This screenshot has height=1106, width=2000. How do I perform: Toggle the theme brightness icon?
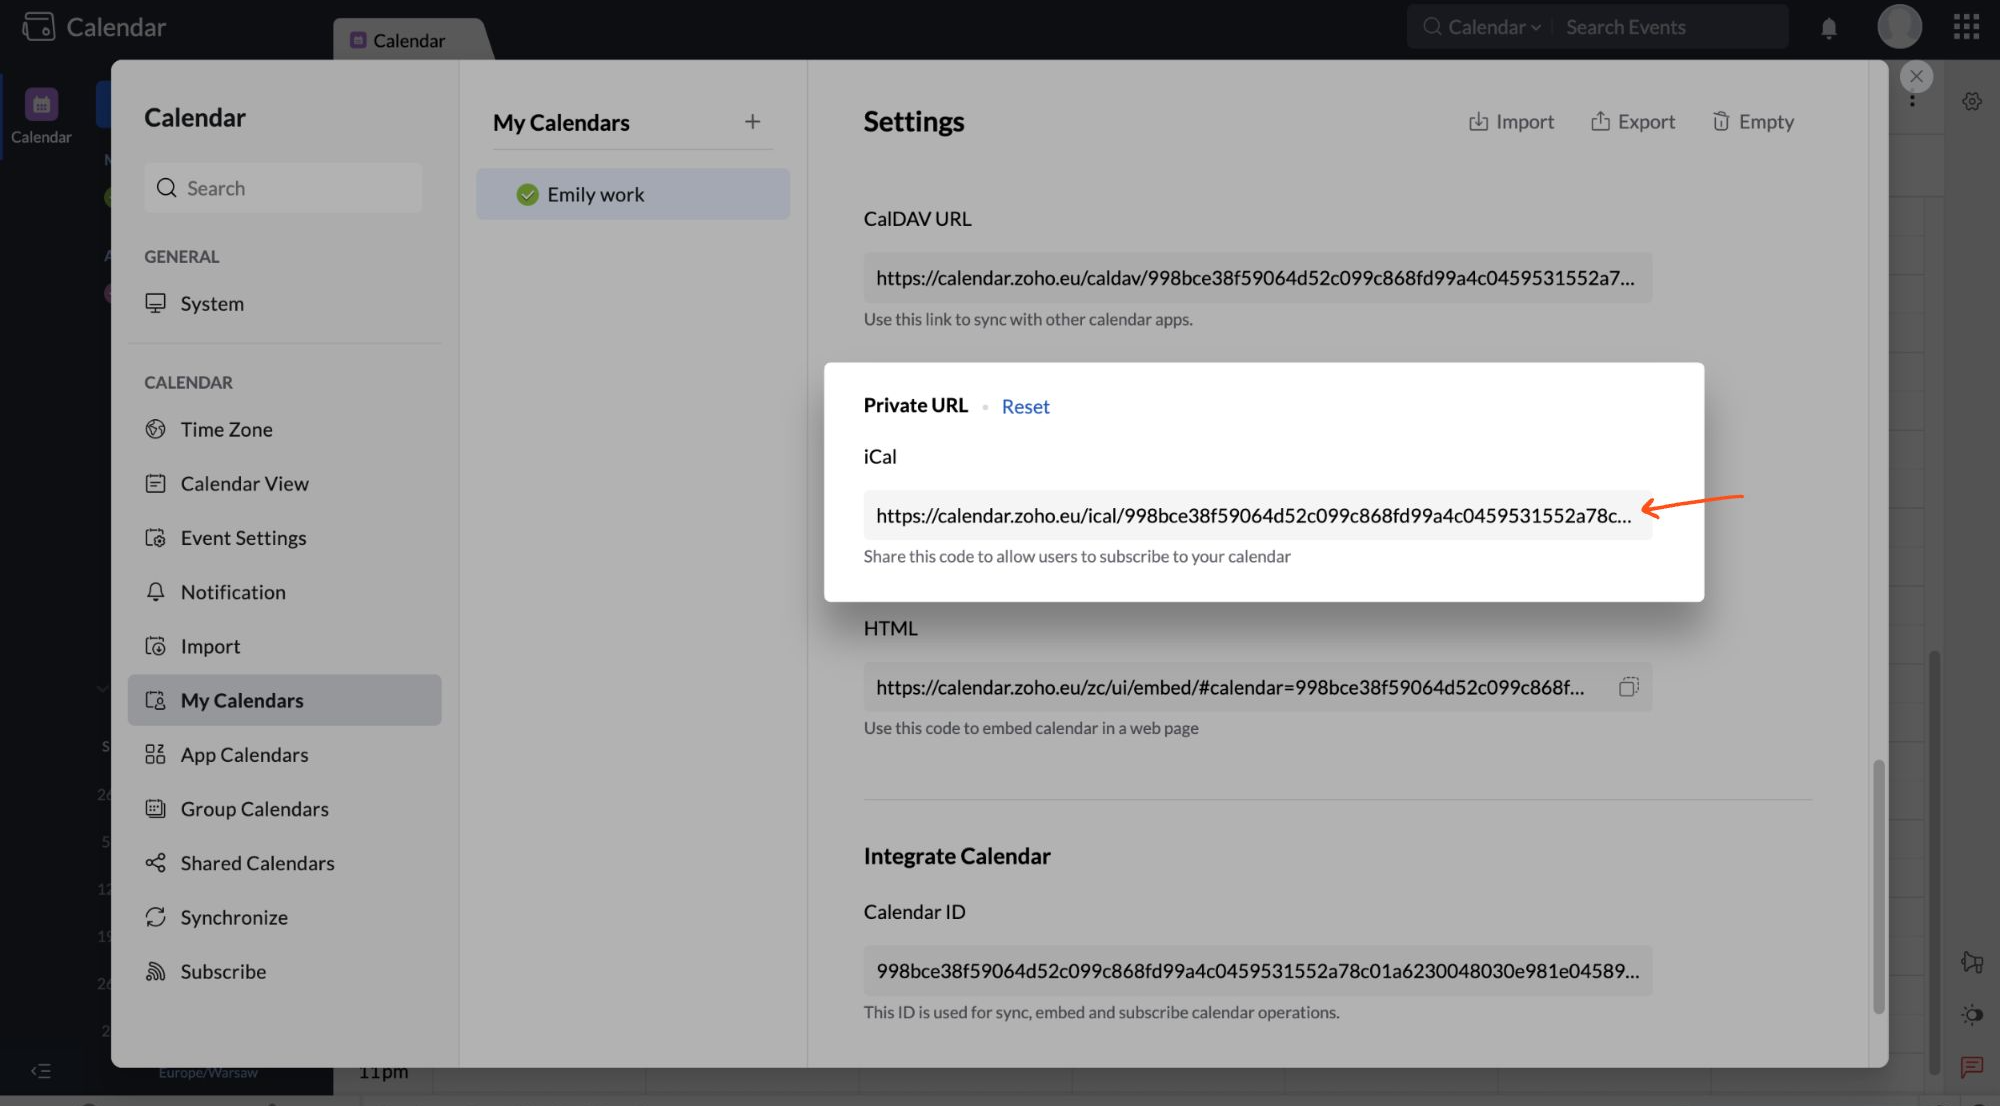pos(1971,1015)
